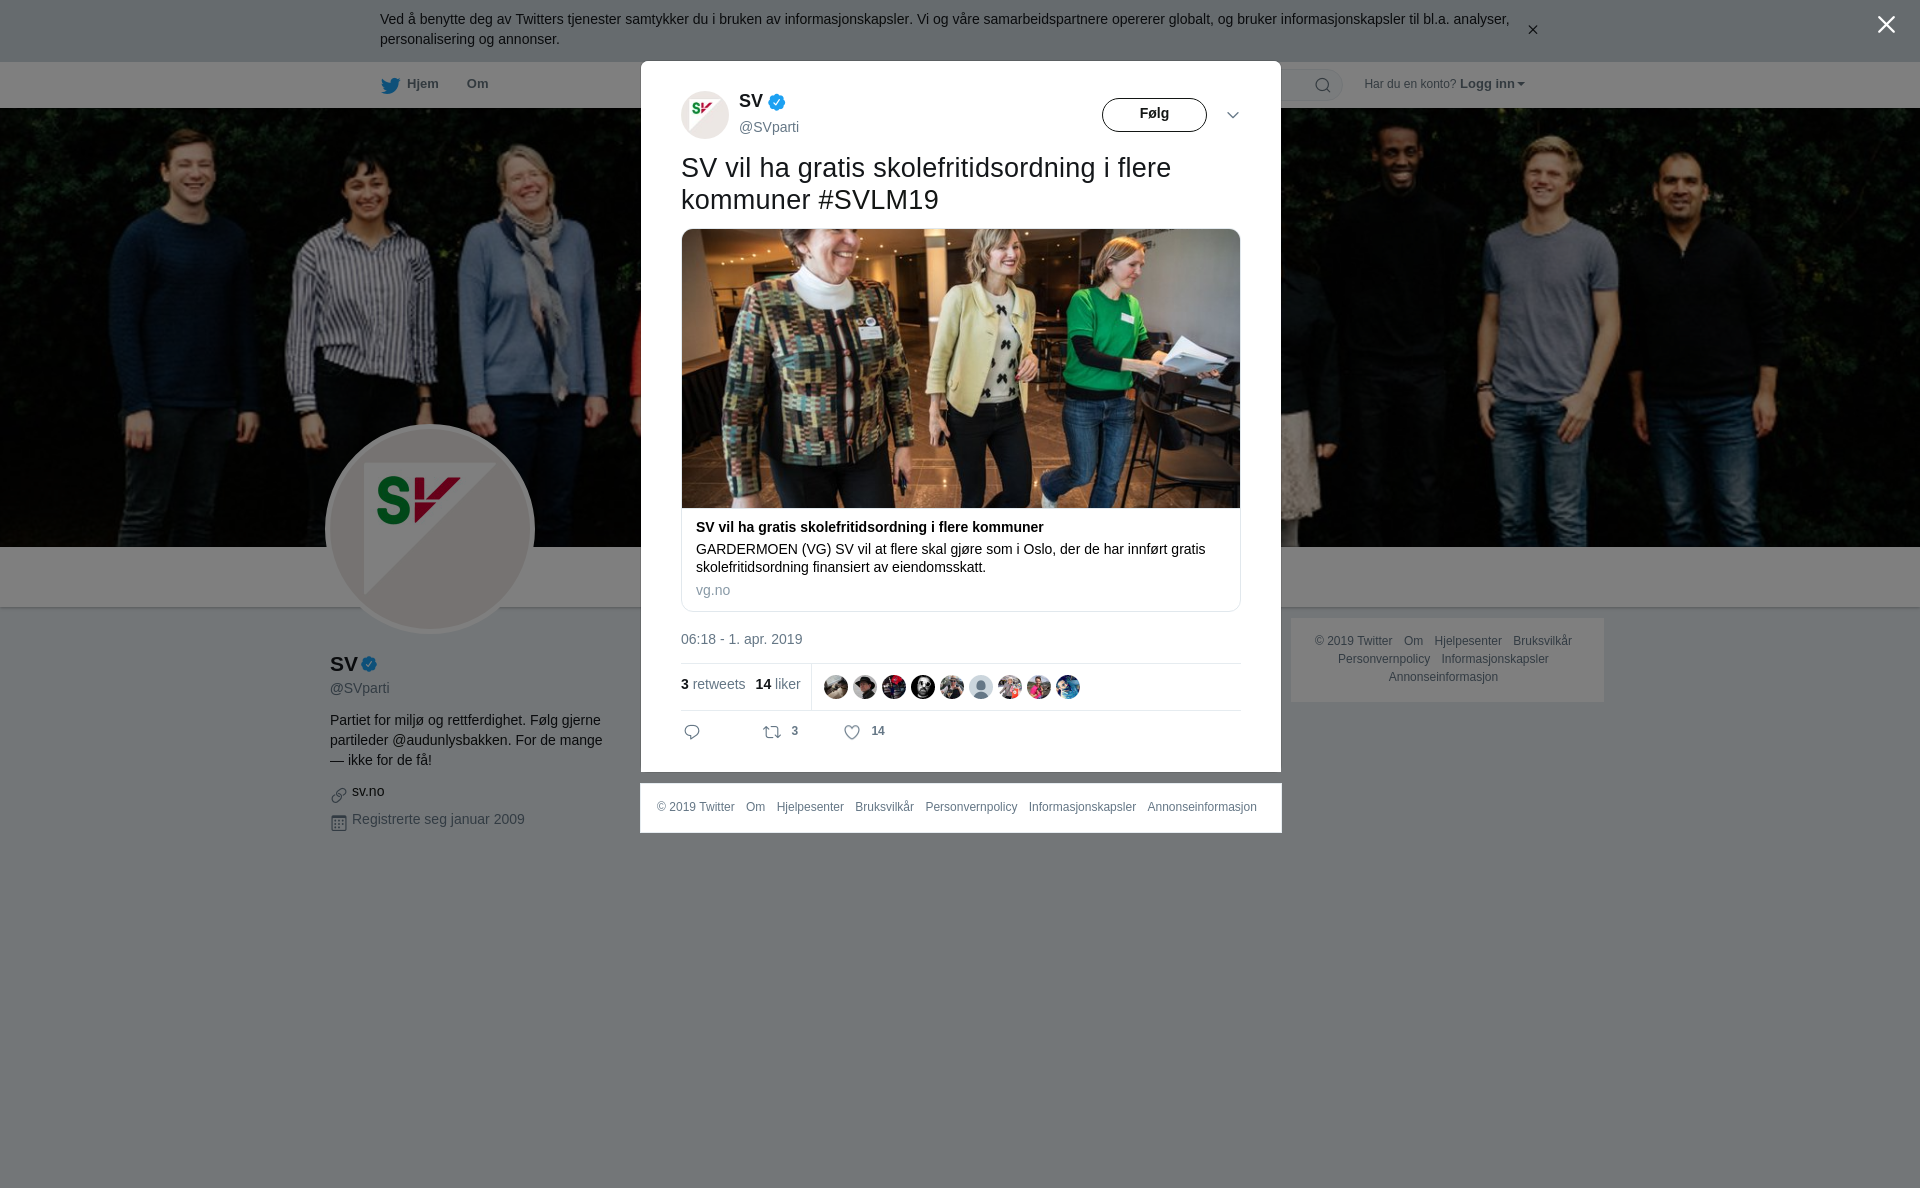The image size is (1920, 1188).
Task: Open the #SVLM19 hashtag tweet text
Action: click(x=878, y=200)
